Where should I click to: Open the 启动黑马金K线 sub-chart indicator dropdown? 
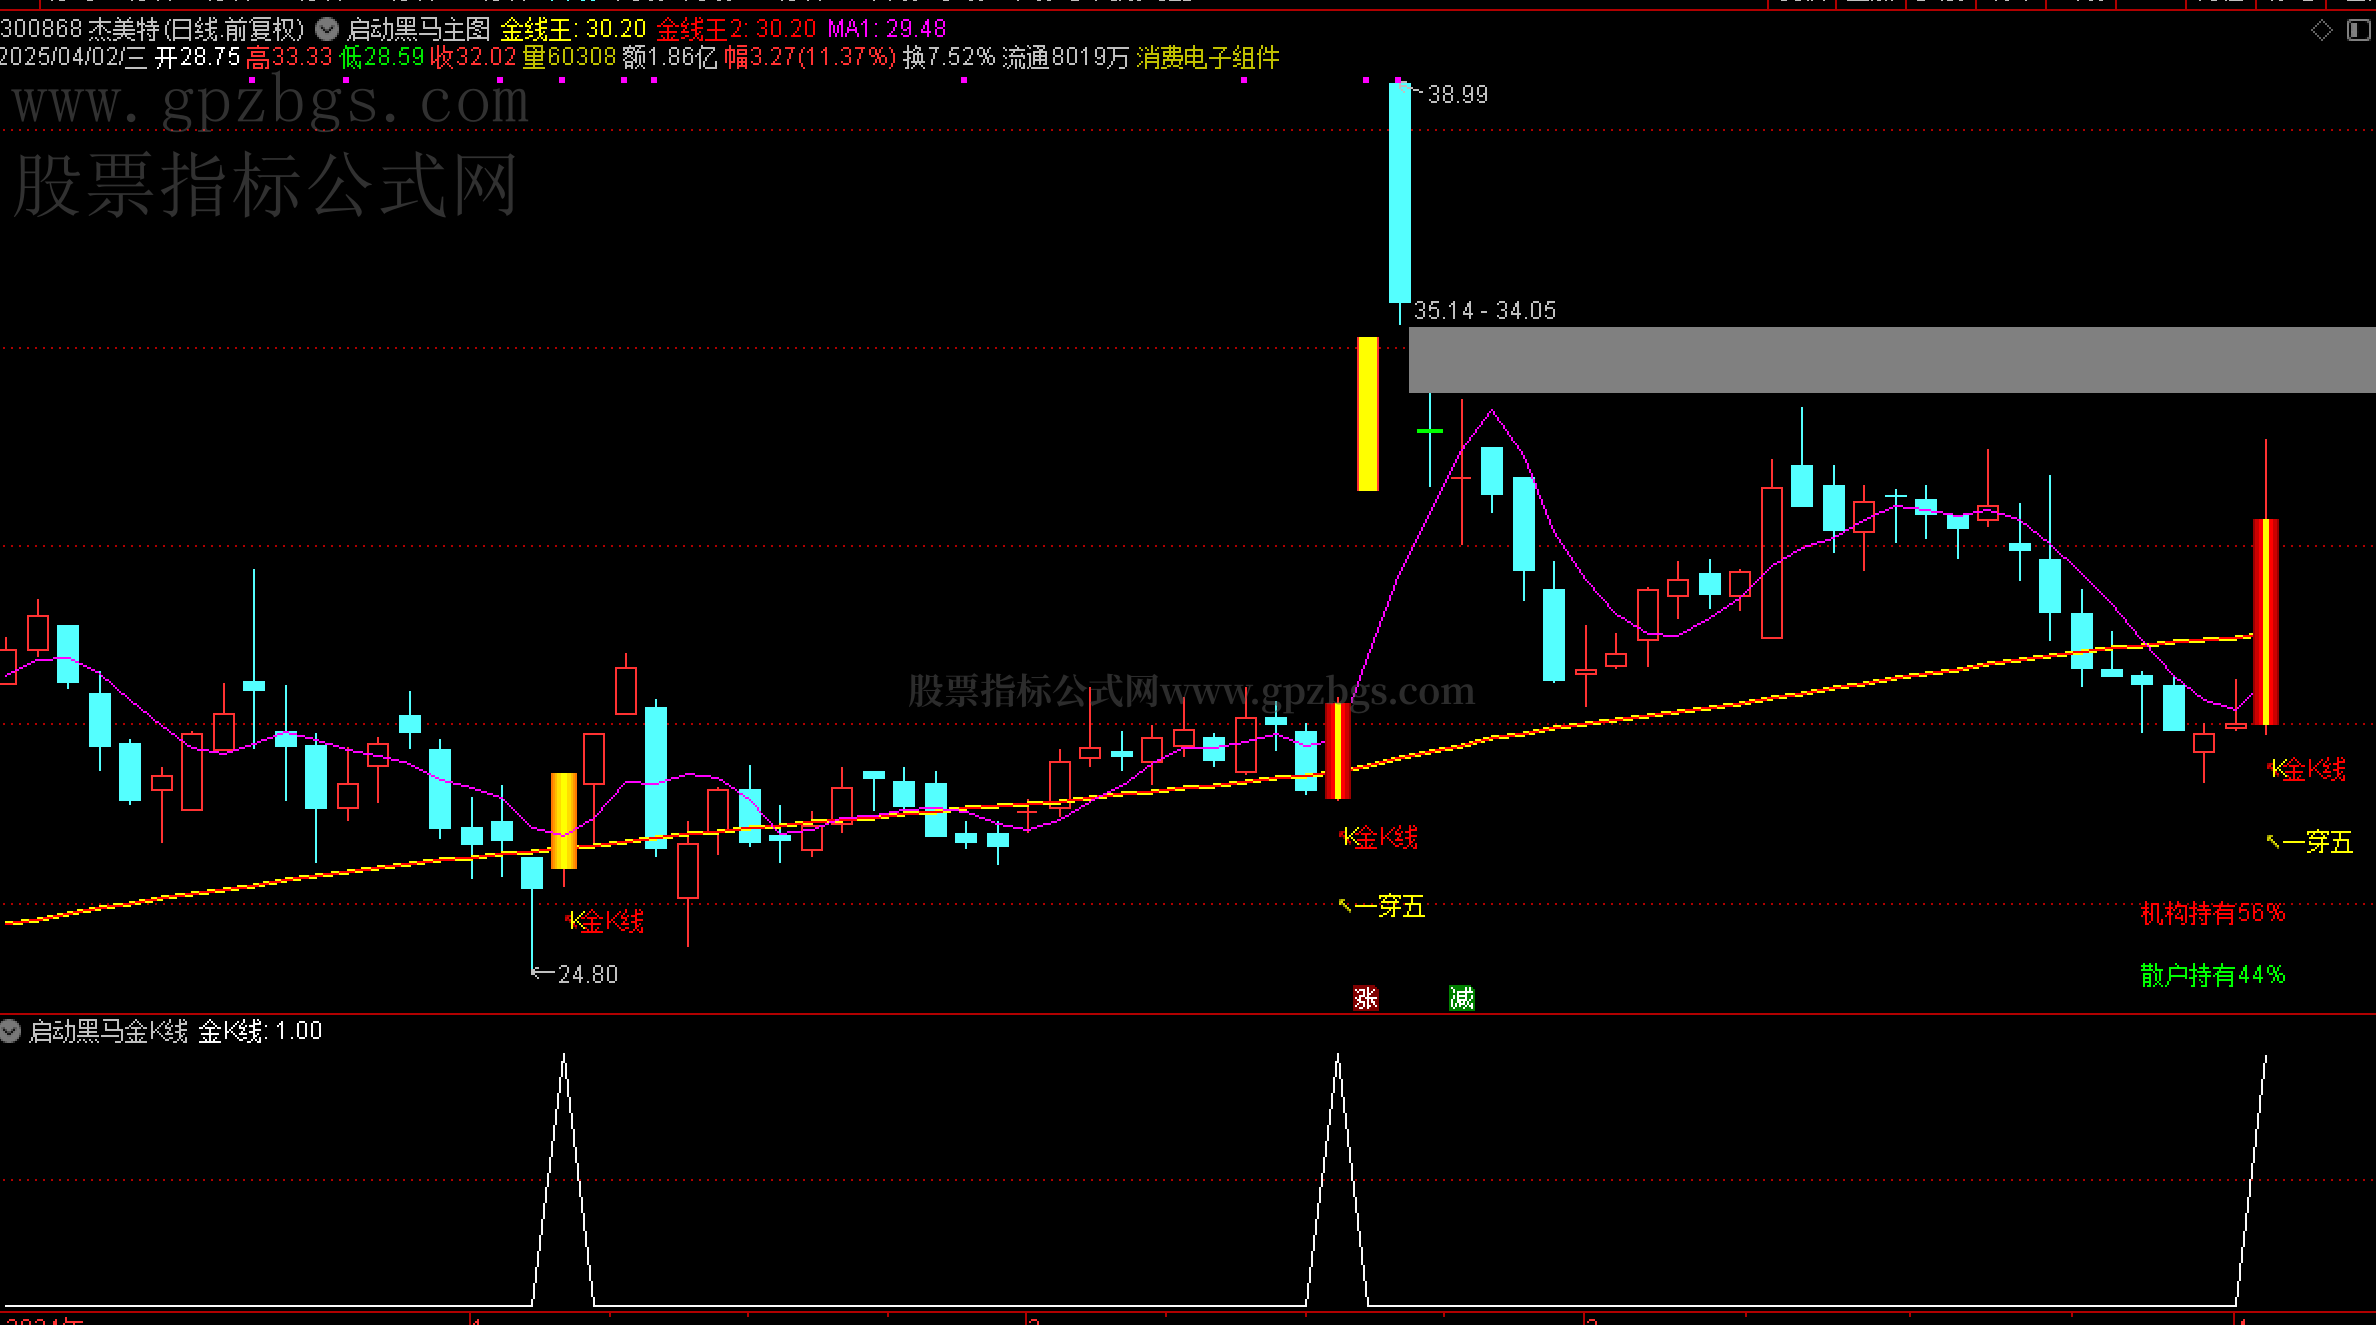[11, 1031]
